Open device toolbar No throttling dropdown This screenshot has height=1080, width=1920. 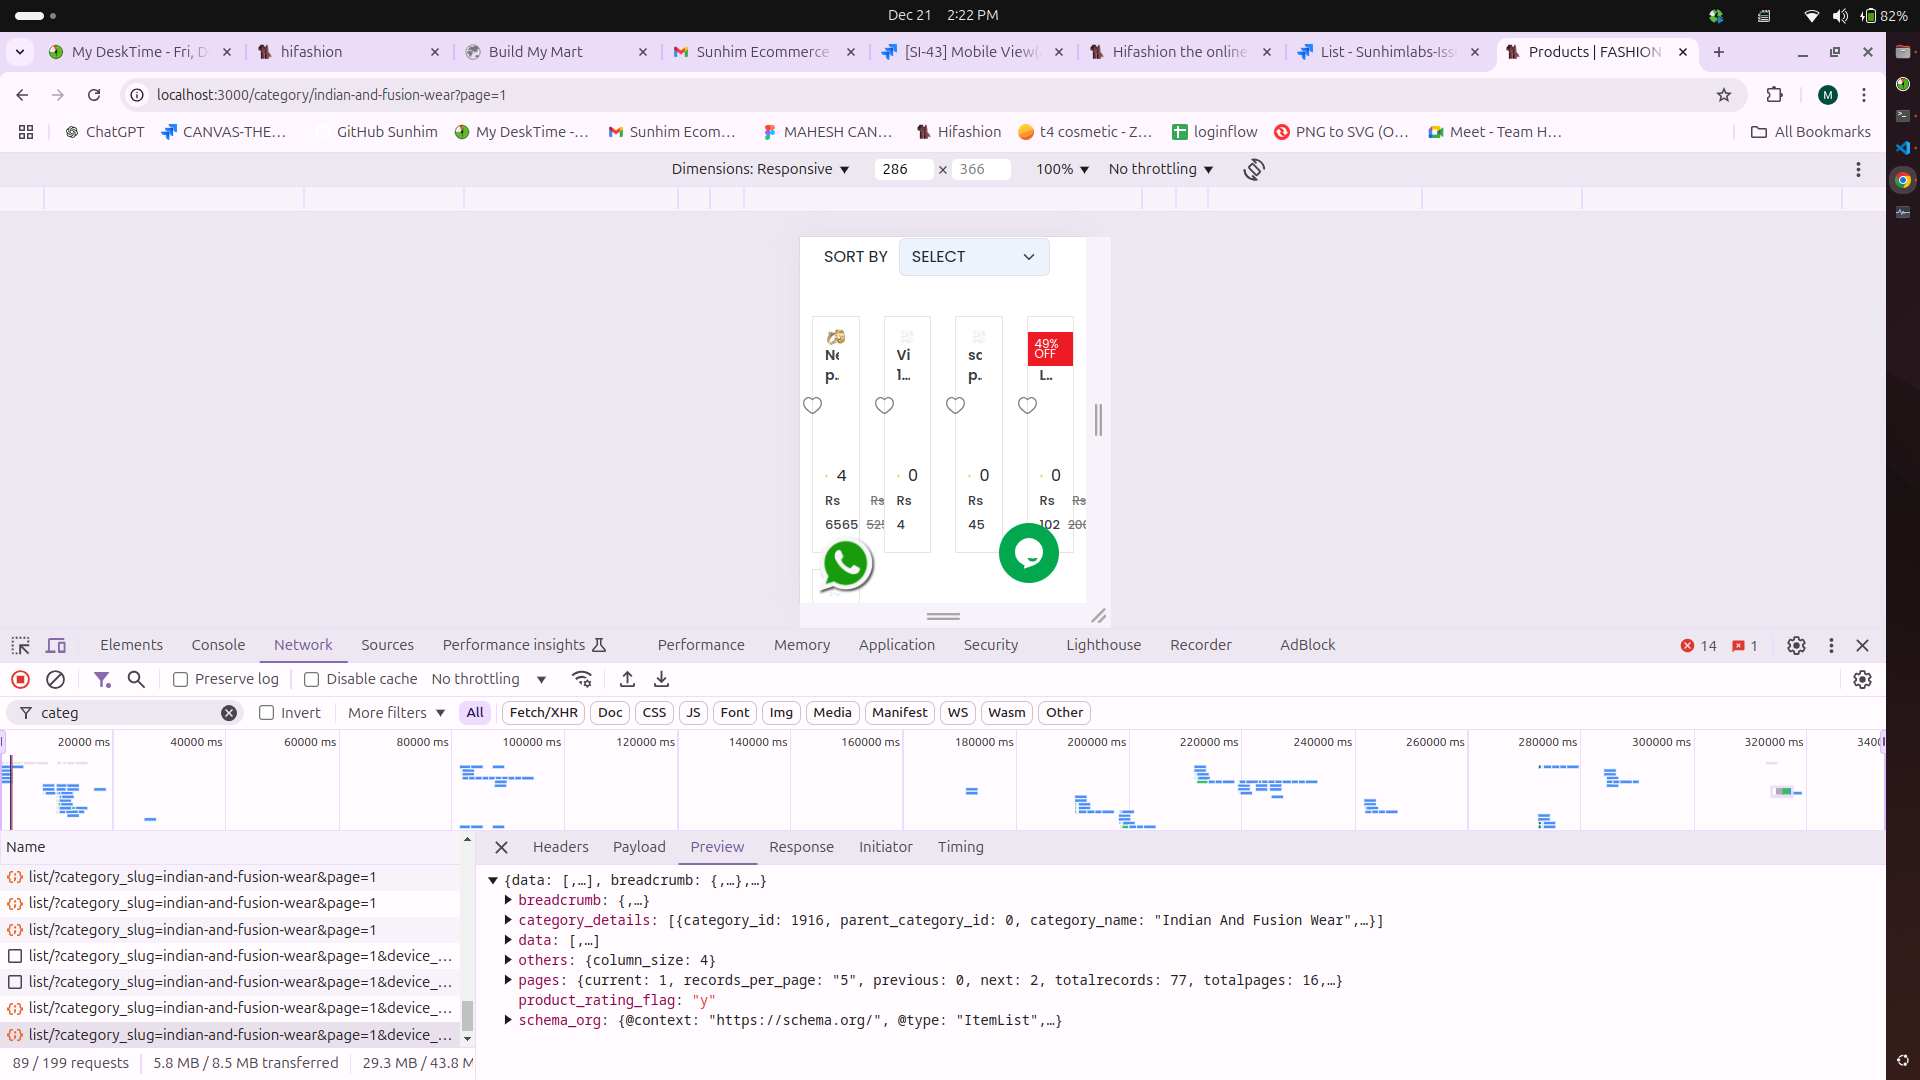[1160, 169]
